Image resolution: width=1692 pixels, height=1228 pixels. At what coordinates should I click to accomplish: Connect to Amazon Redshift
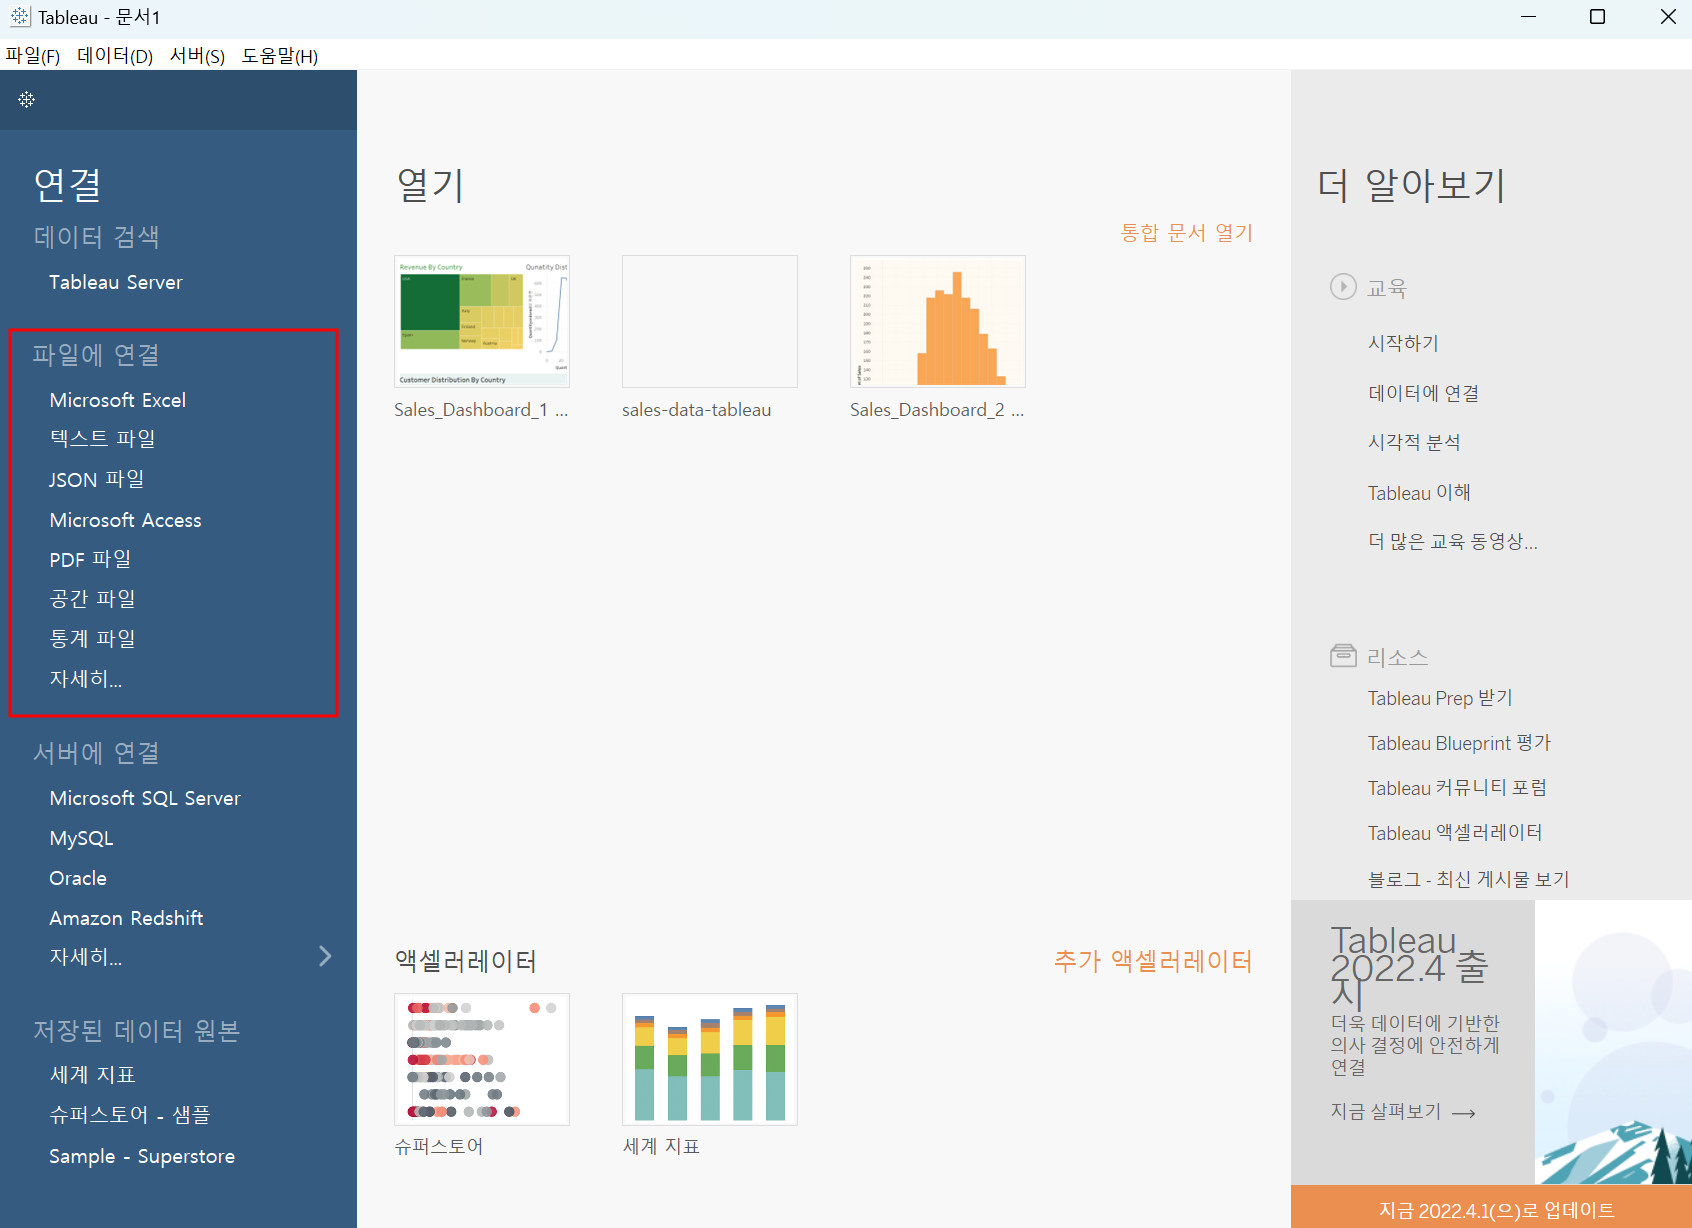[x=127, y=918]
